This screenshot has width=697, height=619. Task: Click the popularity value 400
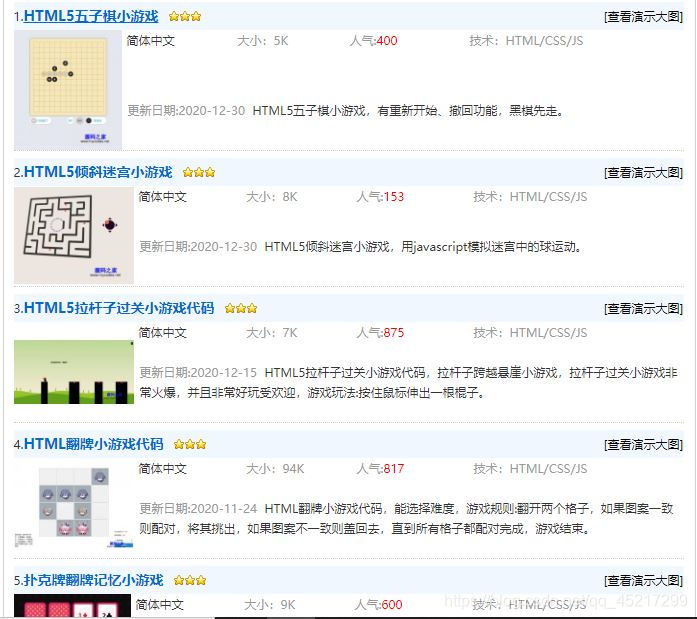tap(387, 41)
